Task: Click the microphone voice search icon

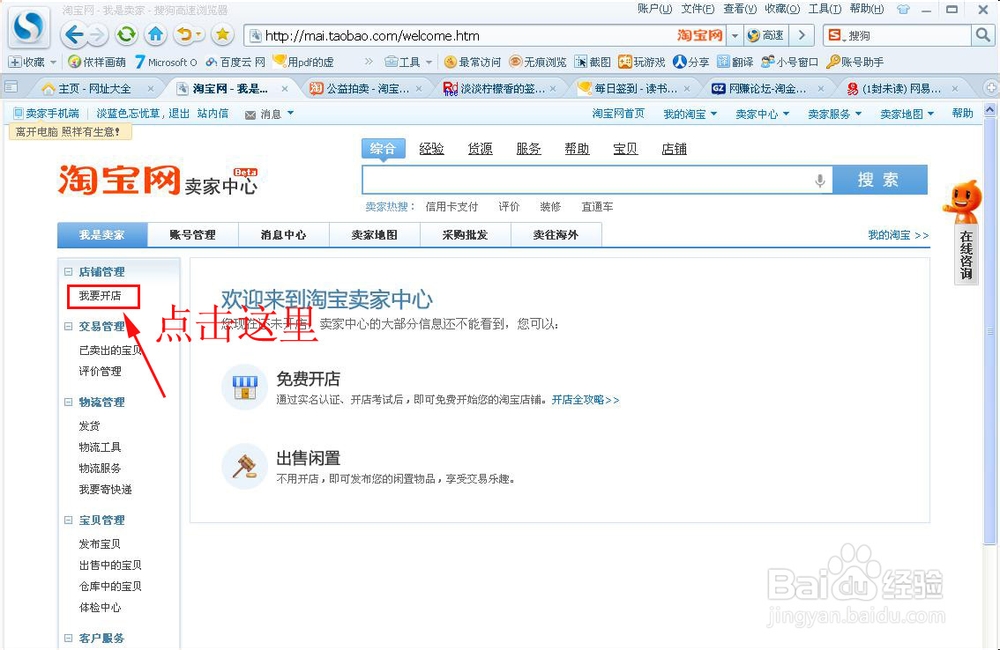Action: pyautogui.click(x=820, y=181)
